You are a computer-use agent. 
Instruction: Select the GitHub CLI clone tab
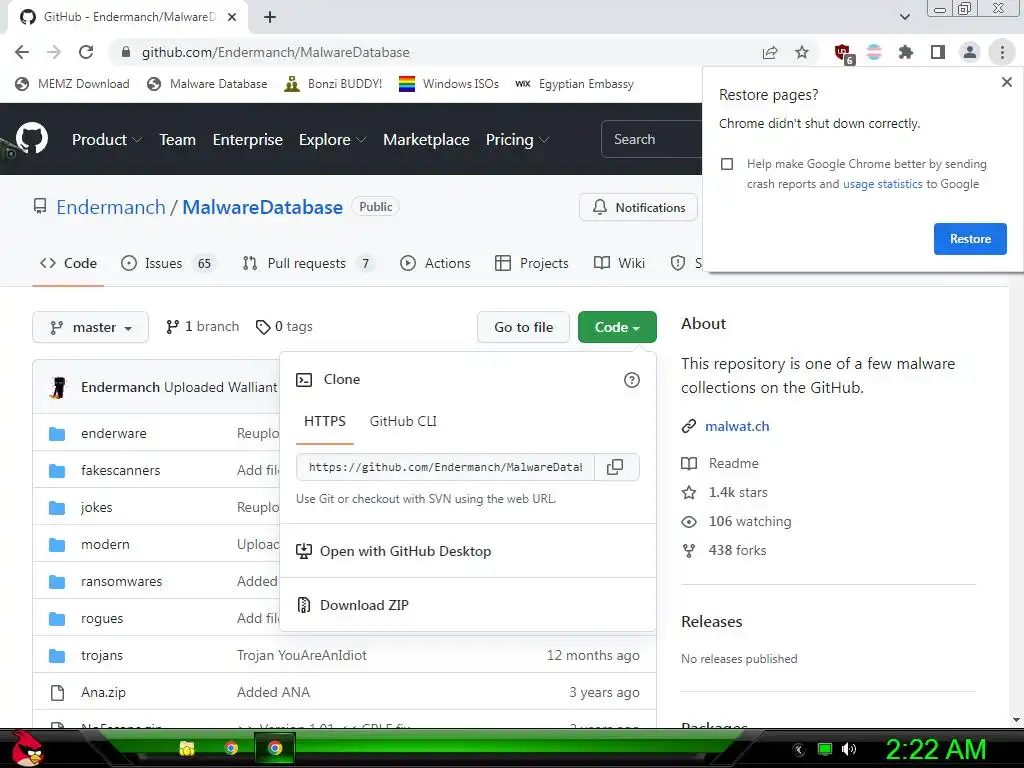[x=403, y=421]
